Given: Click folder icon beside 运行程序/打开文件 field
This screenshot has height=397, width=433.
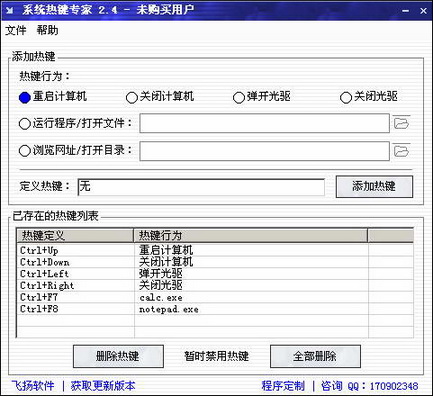Looking at the screenshot, I should [401, 123].
